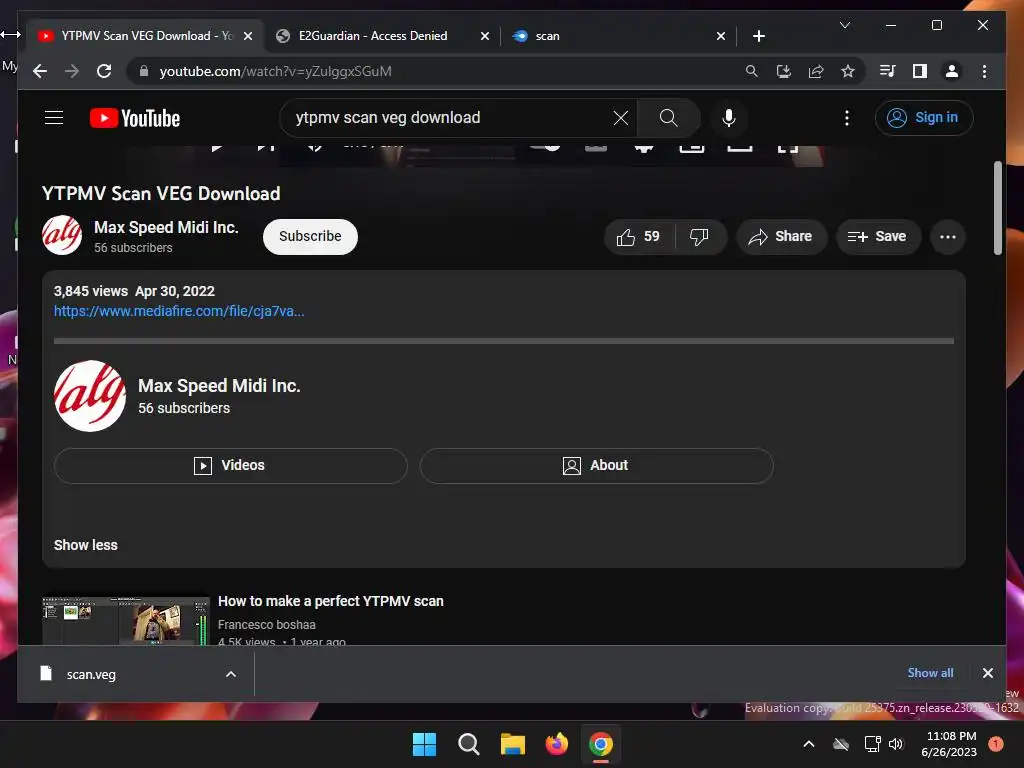Click the page vertical scrollbar thumb
This screenshot has height=768, width=1024.
click(x=998, y=208)
